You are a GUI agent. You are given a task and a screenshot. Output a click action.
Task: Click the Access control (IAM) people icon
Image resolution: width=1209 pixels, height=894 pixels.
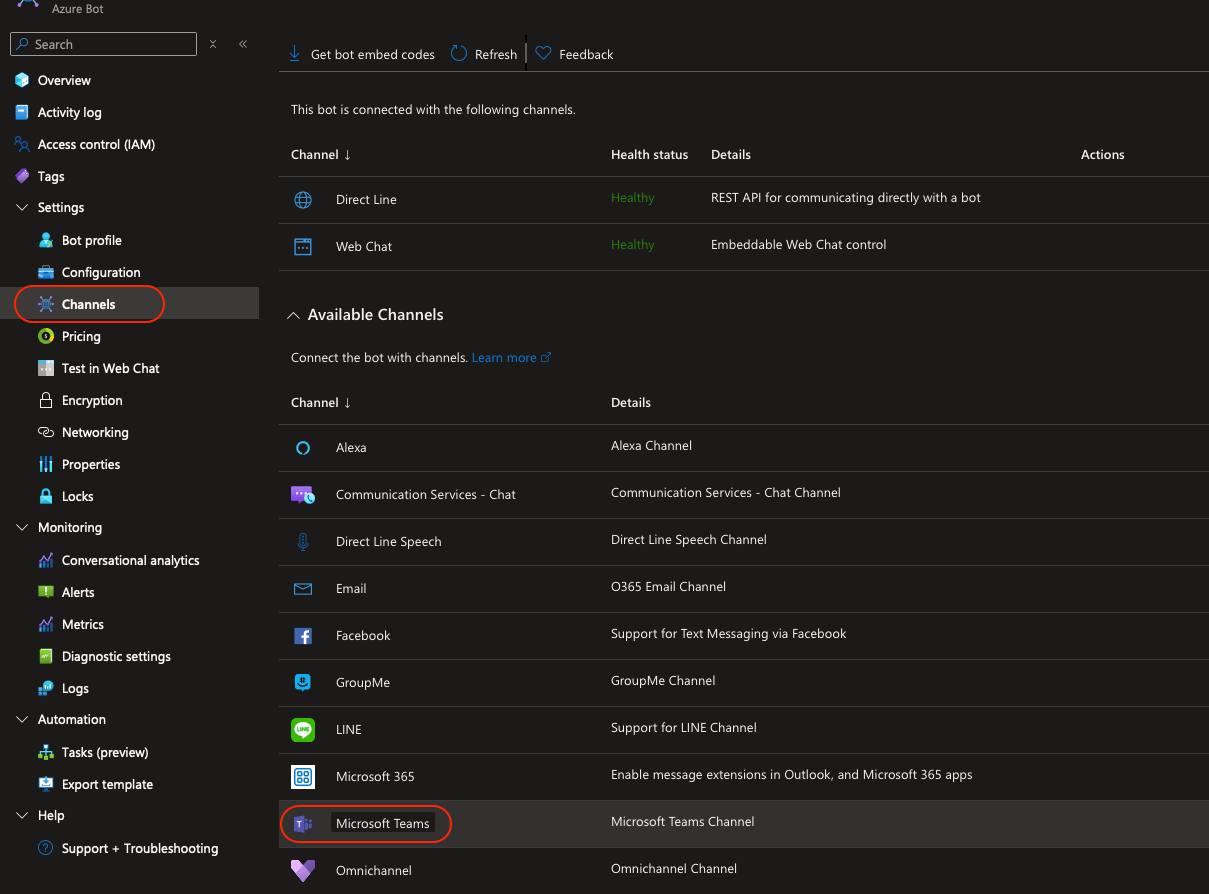pos(22,144)
